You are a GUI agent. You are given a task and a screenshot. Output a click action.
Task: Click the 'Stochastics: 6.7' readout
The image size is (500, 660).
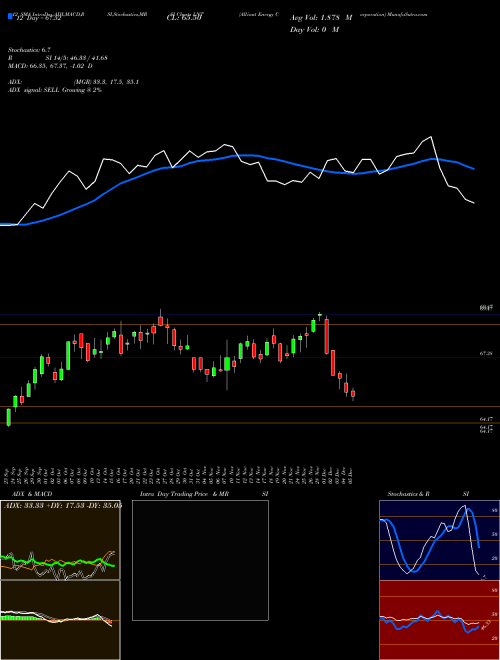pos(29,50)
